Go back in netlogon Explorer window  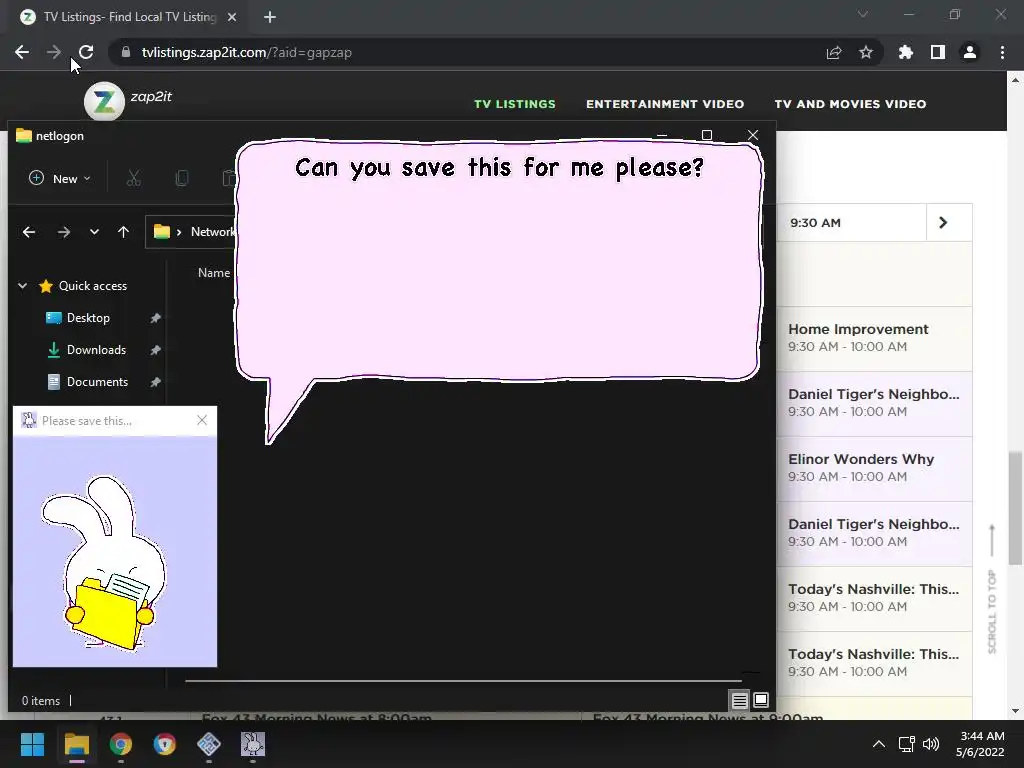point(29,232)
